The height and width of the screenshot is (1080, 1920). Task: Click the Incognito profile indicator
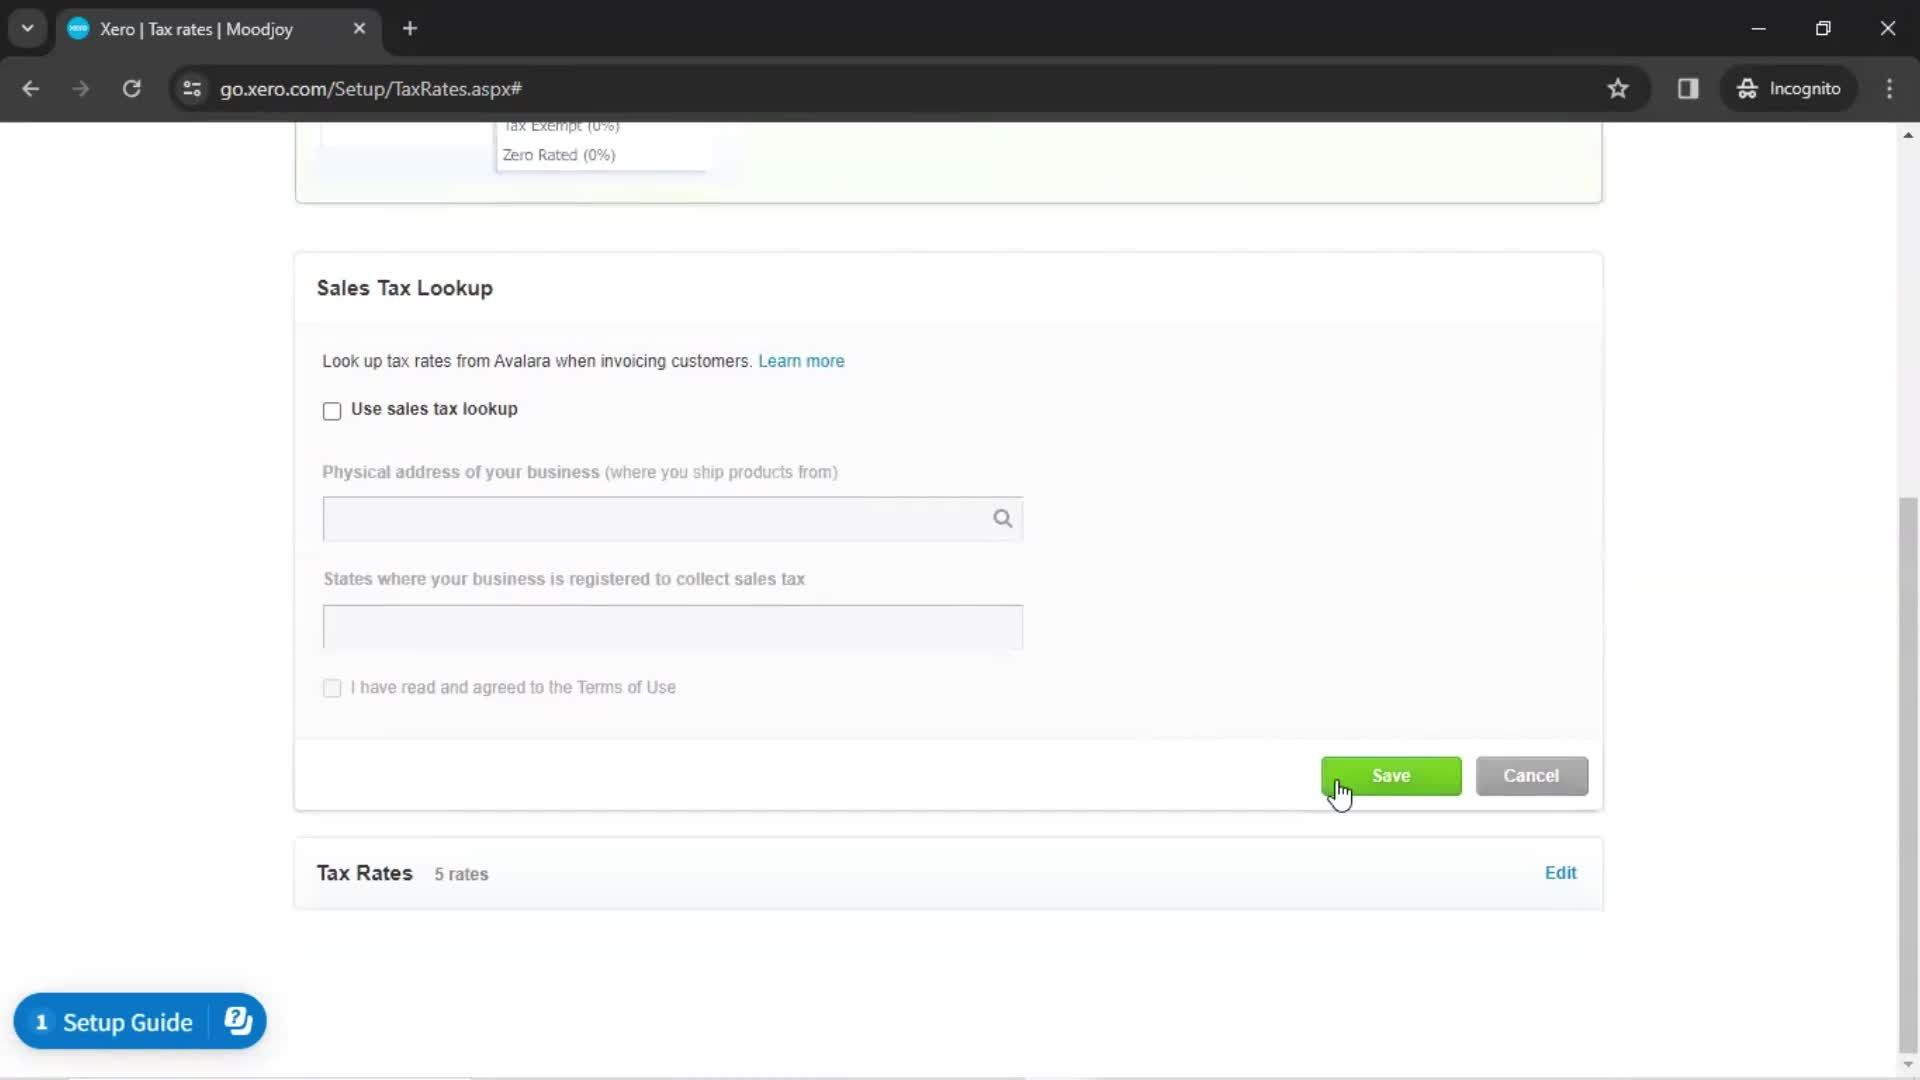pos(1789,89)
